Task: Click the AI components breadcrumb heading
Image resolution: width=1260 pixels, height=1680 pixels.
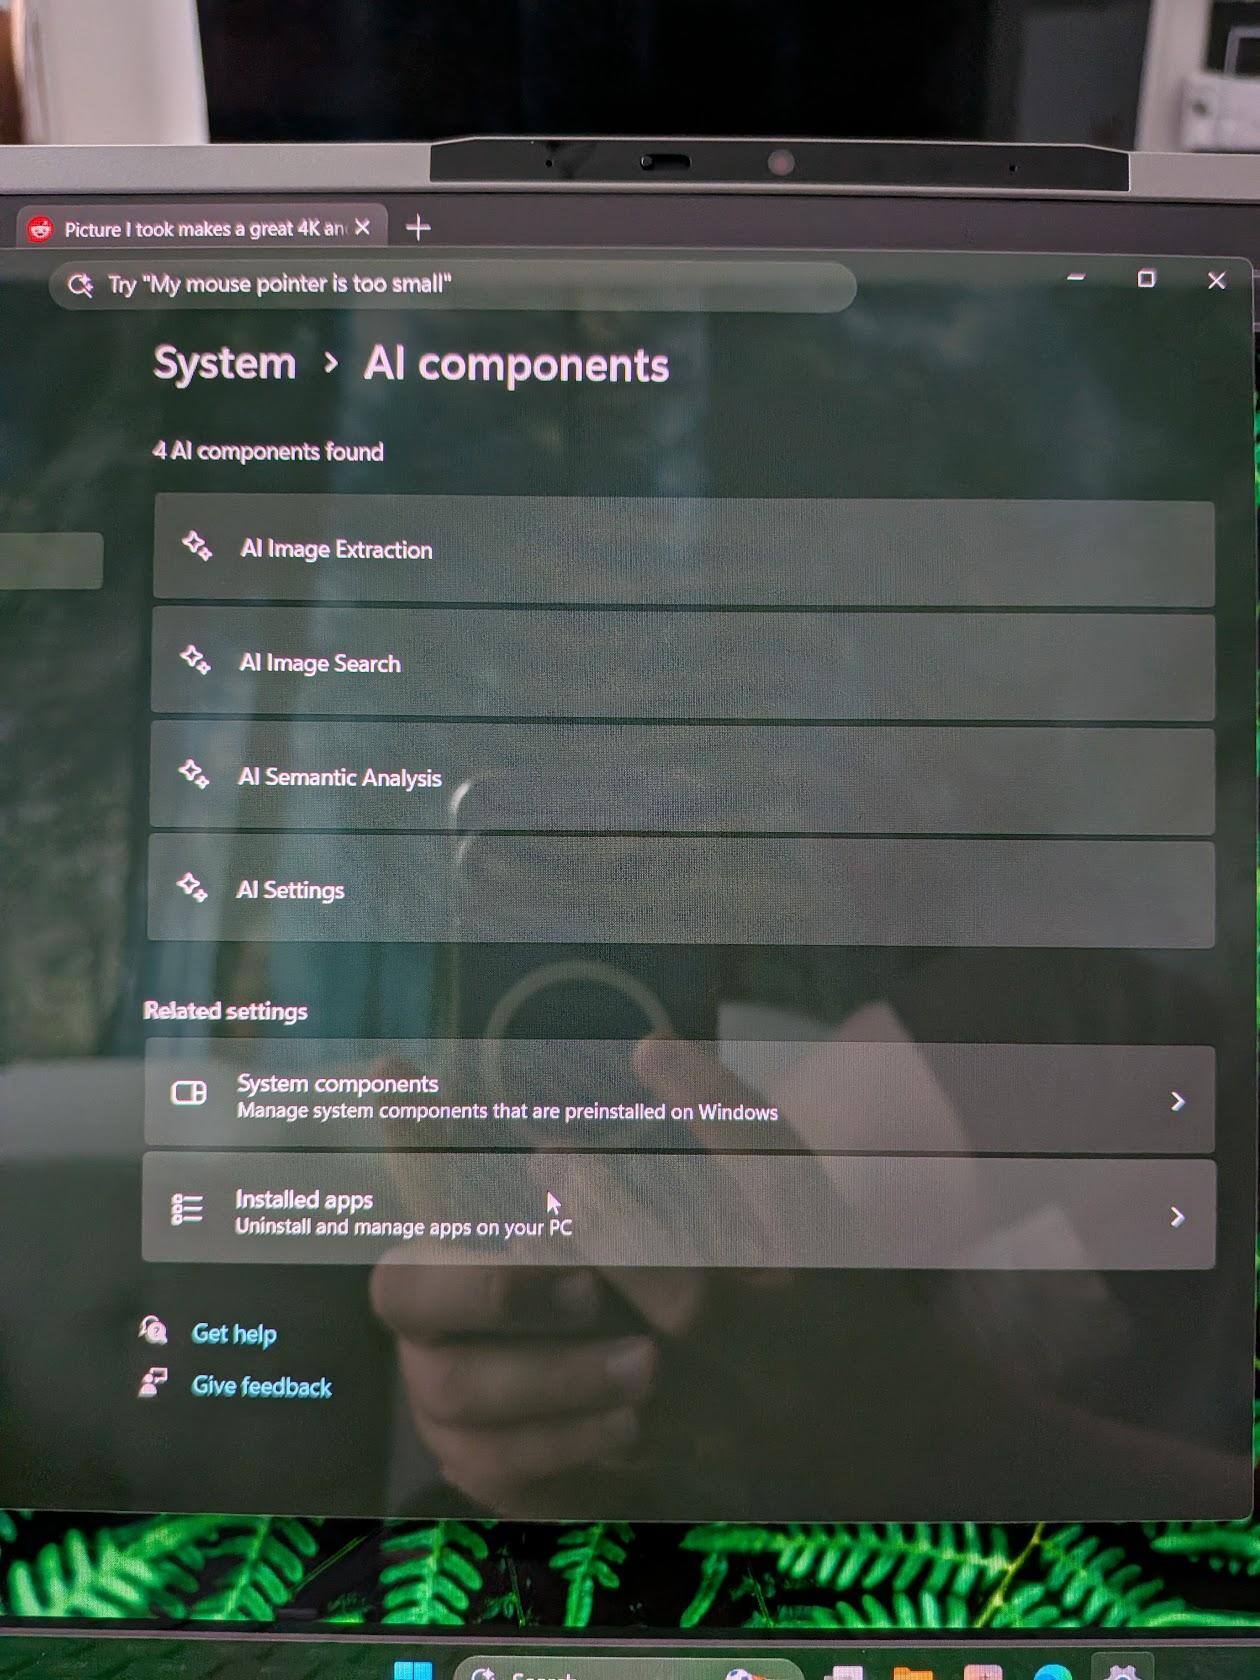Action: pos(516,364)
